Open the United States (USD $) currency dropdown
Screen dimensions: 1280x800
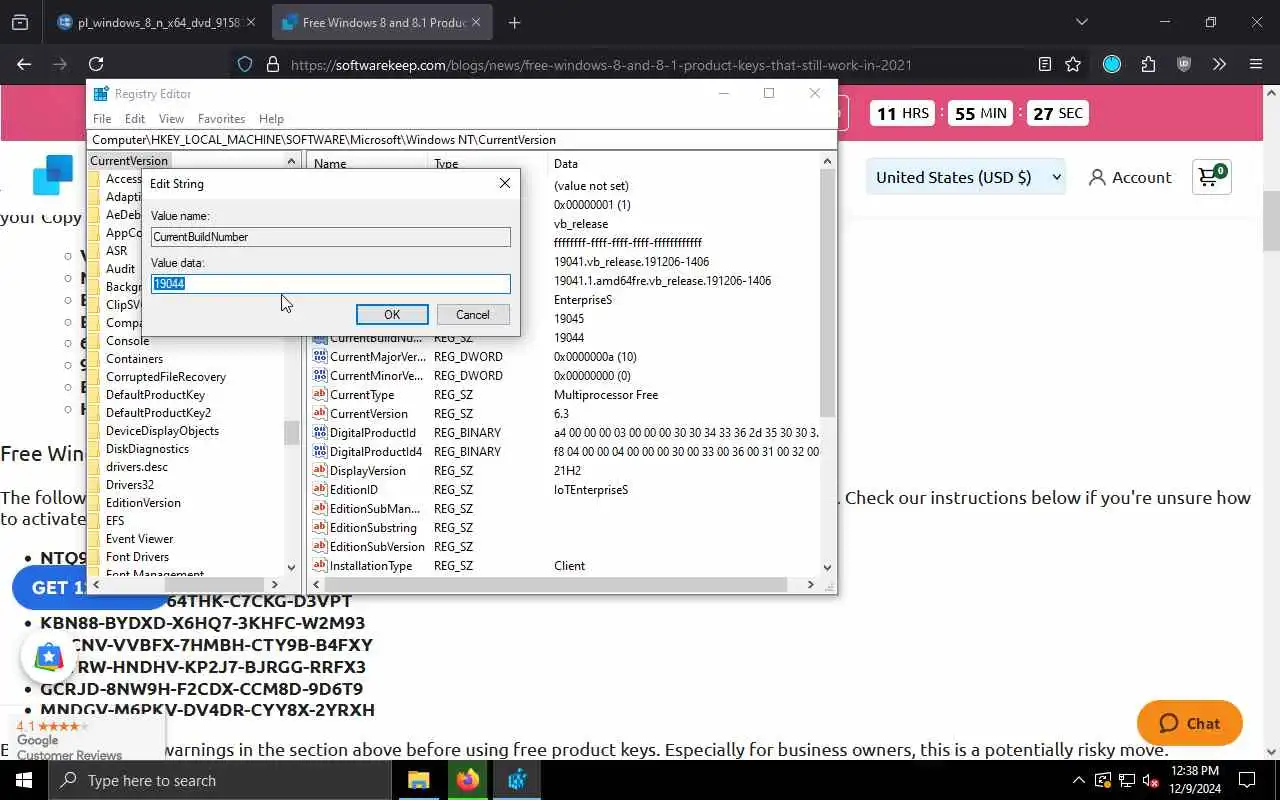[966, 177]
